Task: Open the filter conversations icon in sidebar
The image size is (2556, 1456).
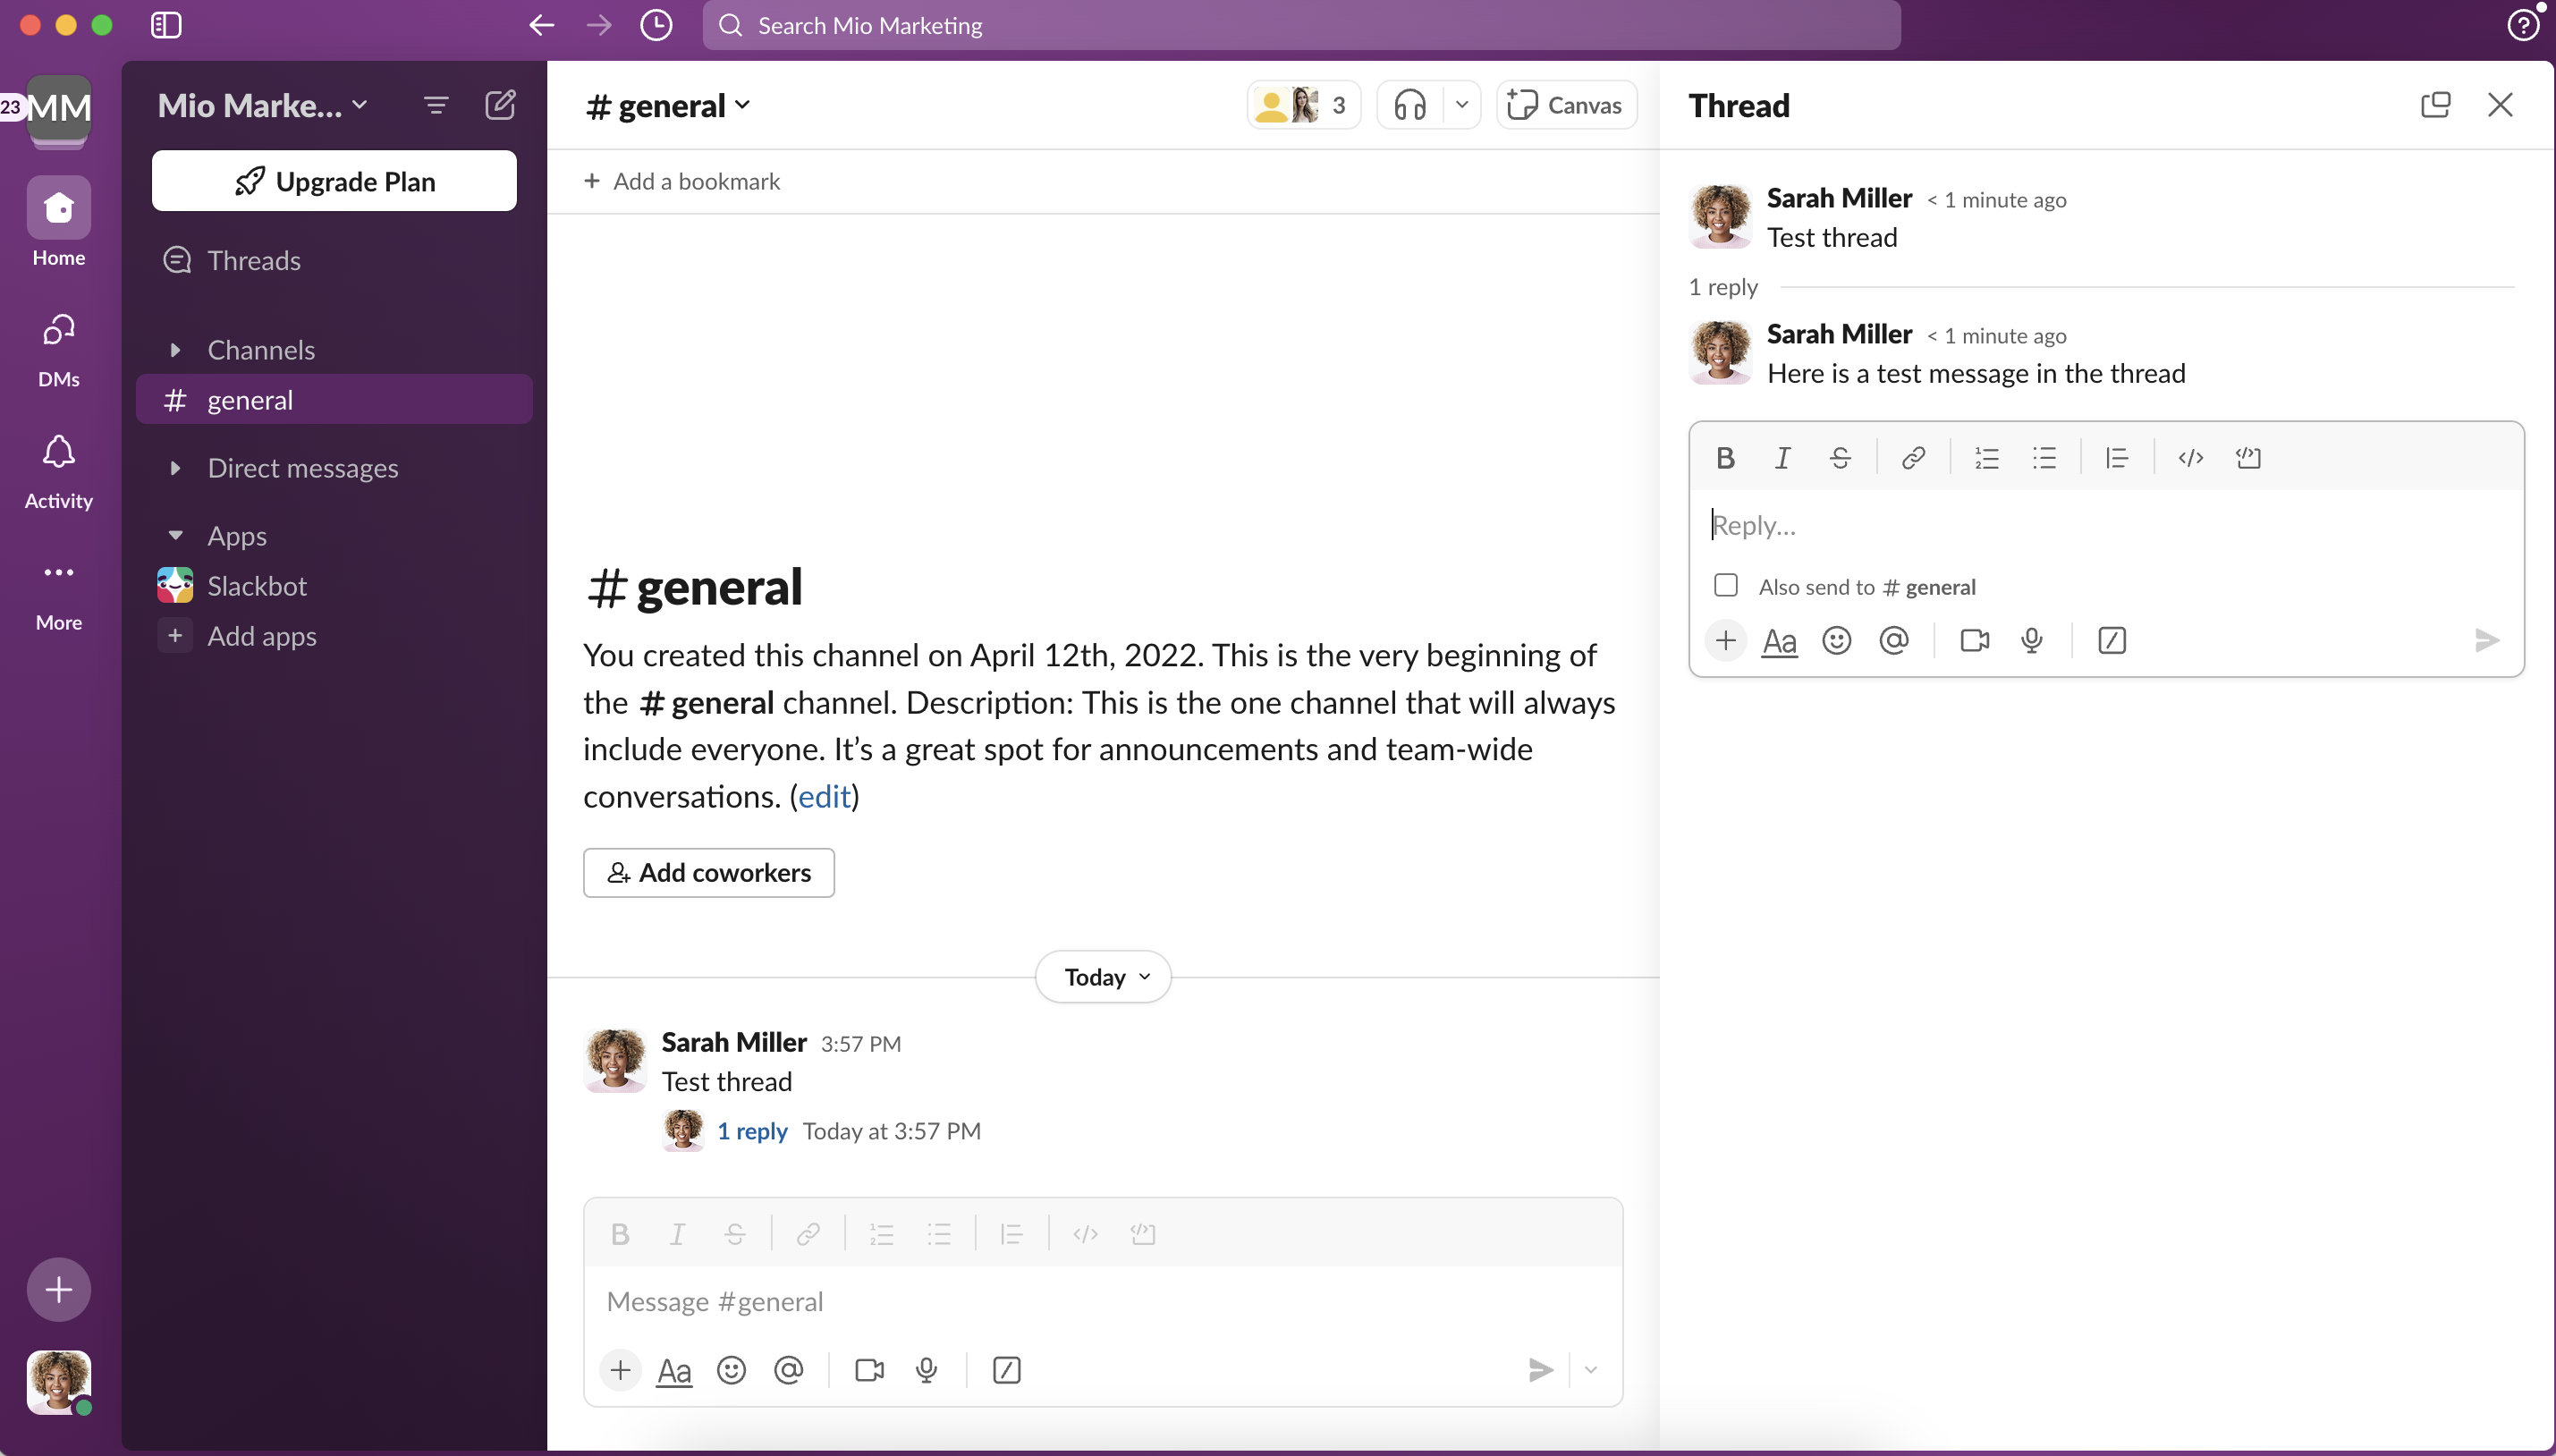Action: (x=435, y=104)
